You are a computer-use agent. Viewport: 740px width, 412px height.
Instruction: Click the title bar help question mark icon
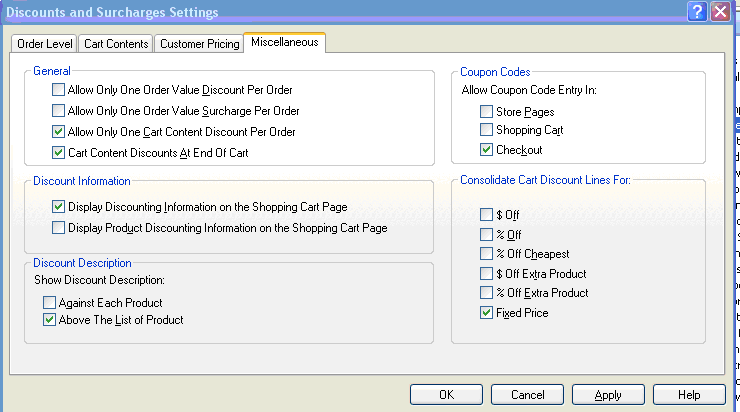(x=698, y=12)
